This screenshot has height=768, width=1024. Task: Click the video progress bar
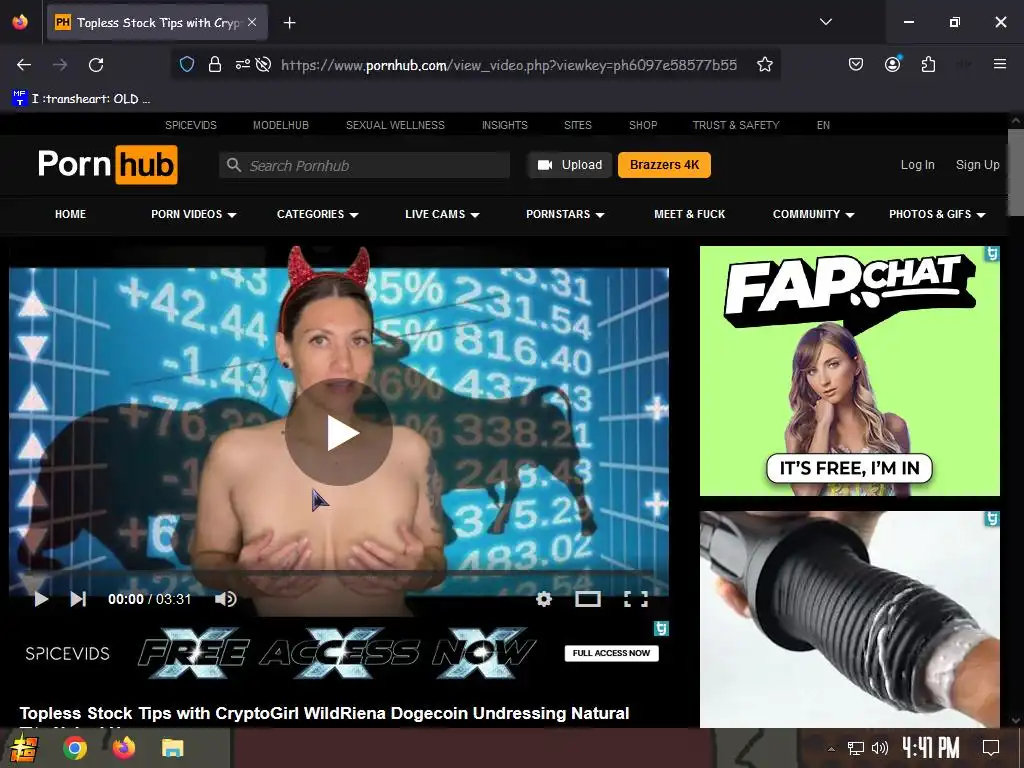[x=339, y=573]
